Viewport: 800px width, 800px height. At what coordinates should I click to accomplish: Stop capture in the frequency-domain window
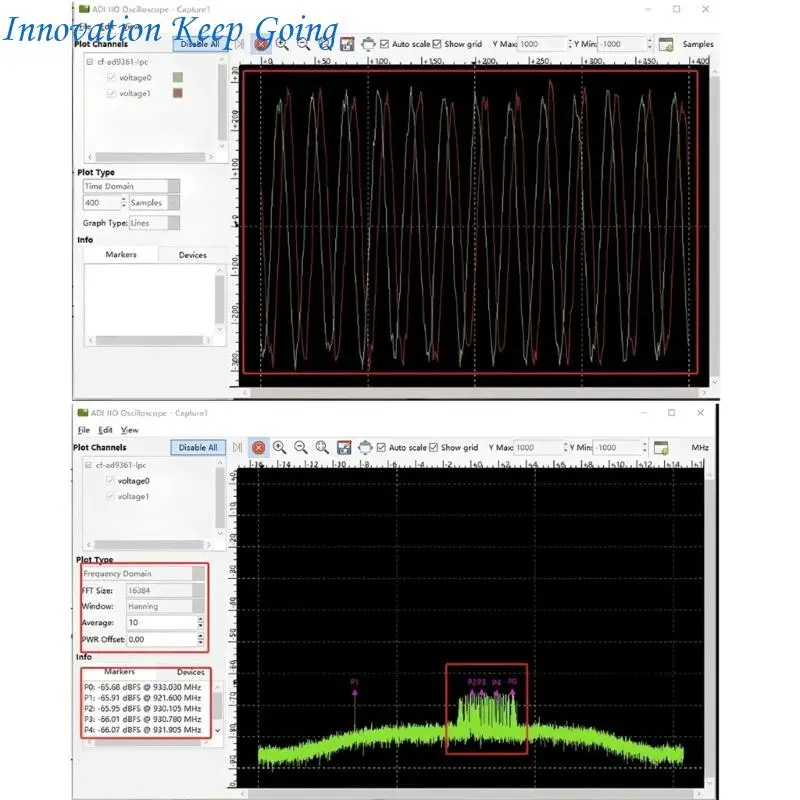[x=259, y=447]
